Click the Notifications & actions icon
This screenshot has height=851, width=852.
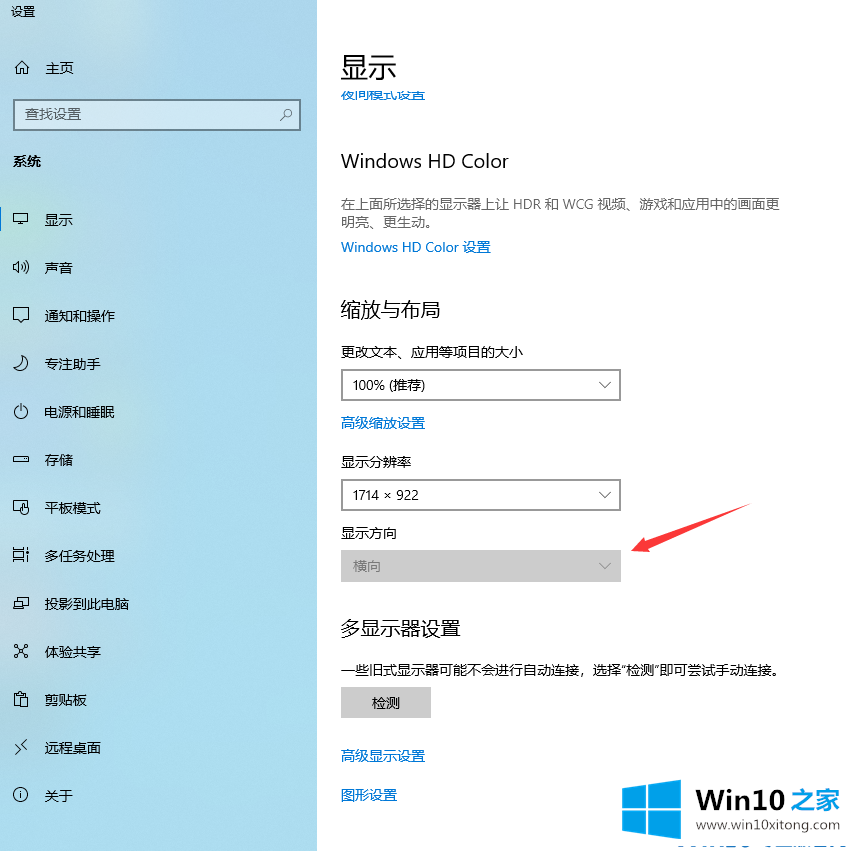[x=21, y=315]
